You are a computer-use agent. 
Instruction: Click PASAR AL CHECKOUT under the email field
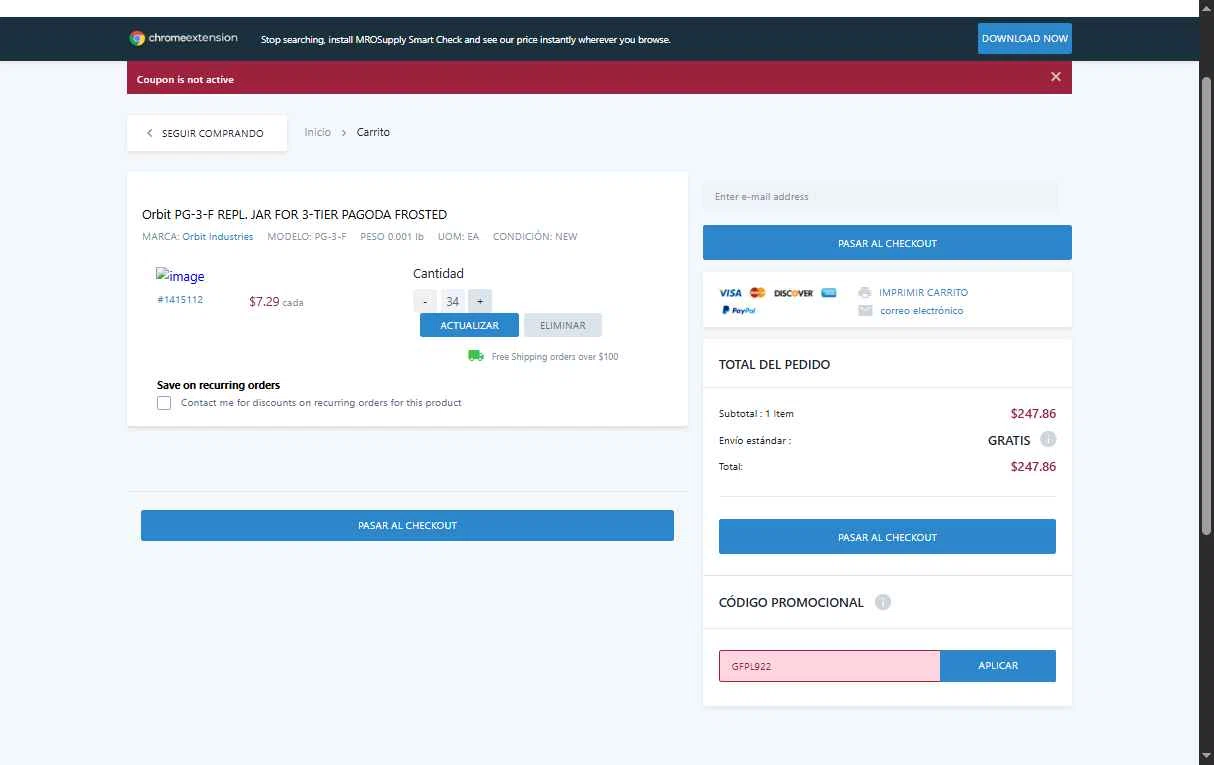point(887,243)
